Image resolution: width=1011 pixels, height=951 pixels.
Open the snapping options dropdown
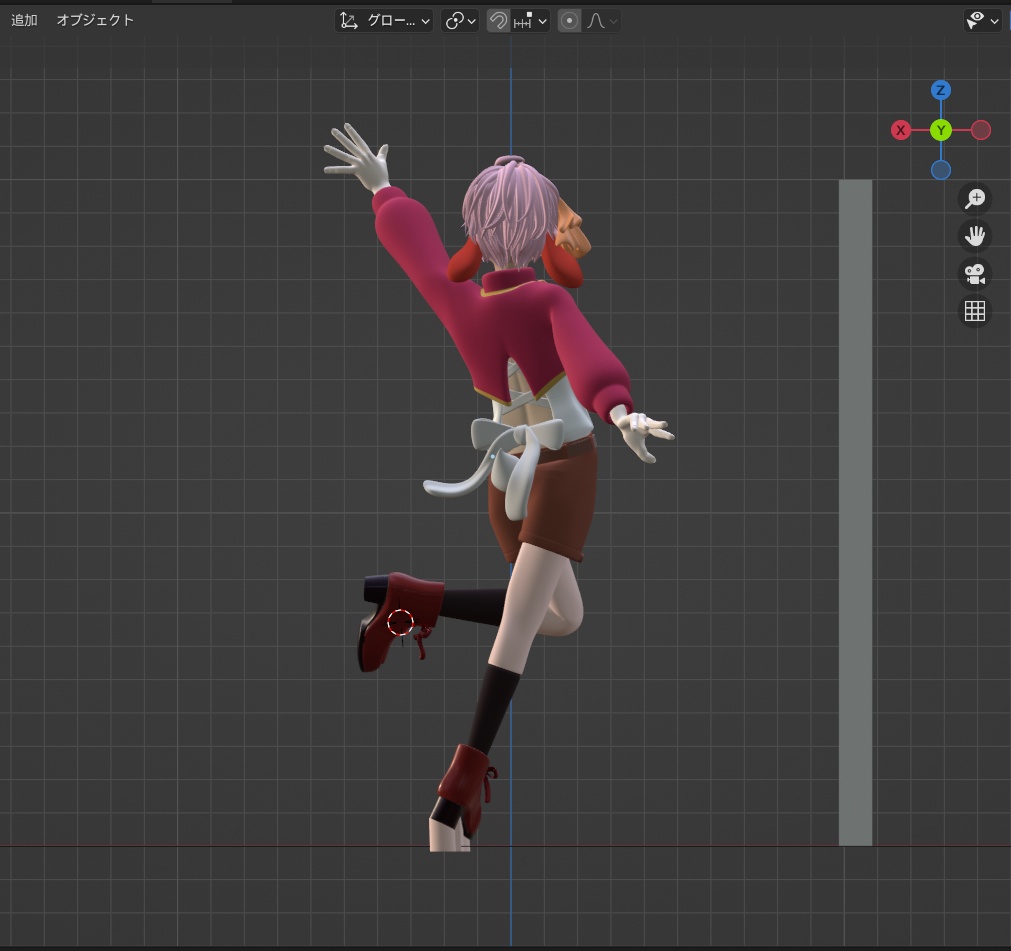click(x=530, y=21)
